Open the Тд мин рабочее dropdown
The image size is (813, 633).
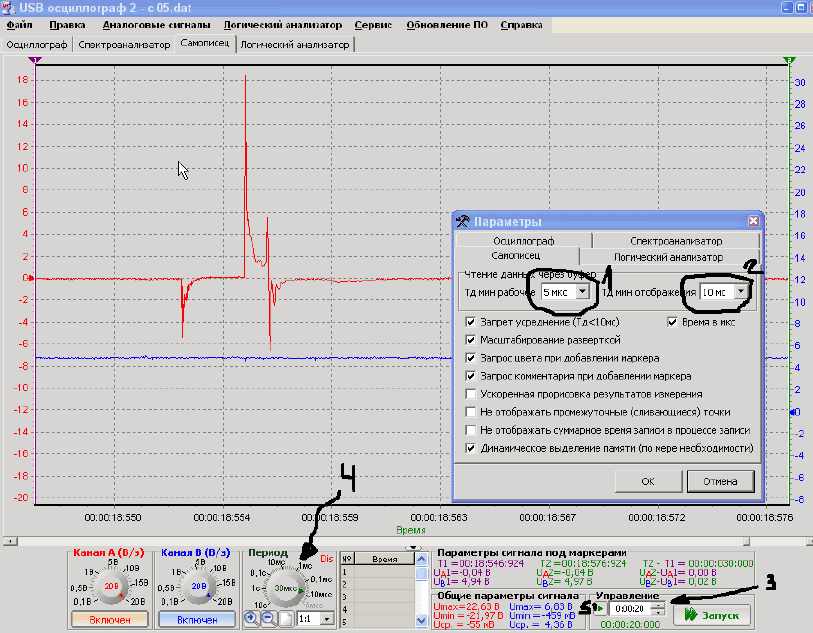click(x=583, y=292)
